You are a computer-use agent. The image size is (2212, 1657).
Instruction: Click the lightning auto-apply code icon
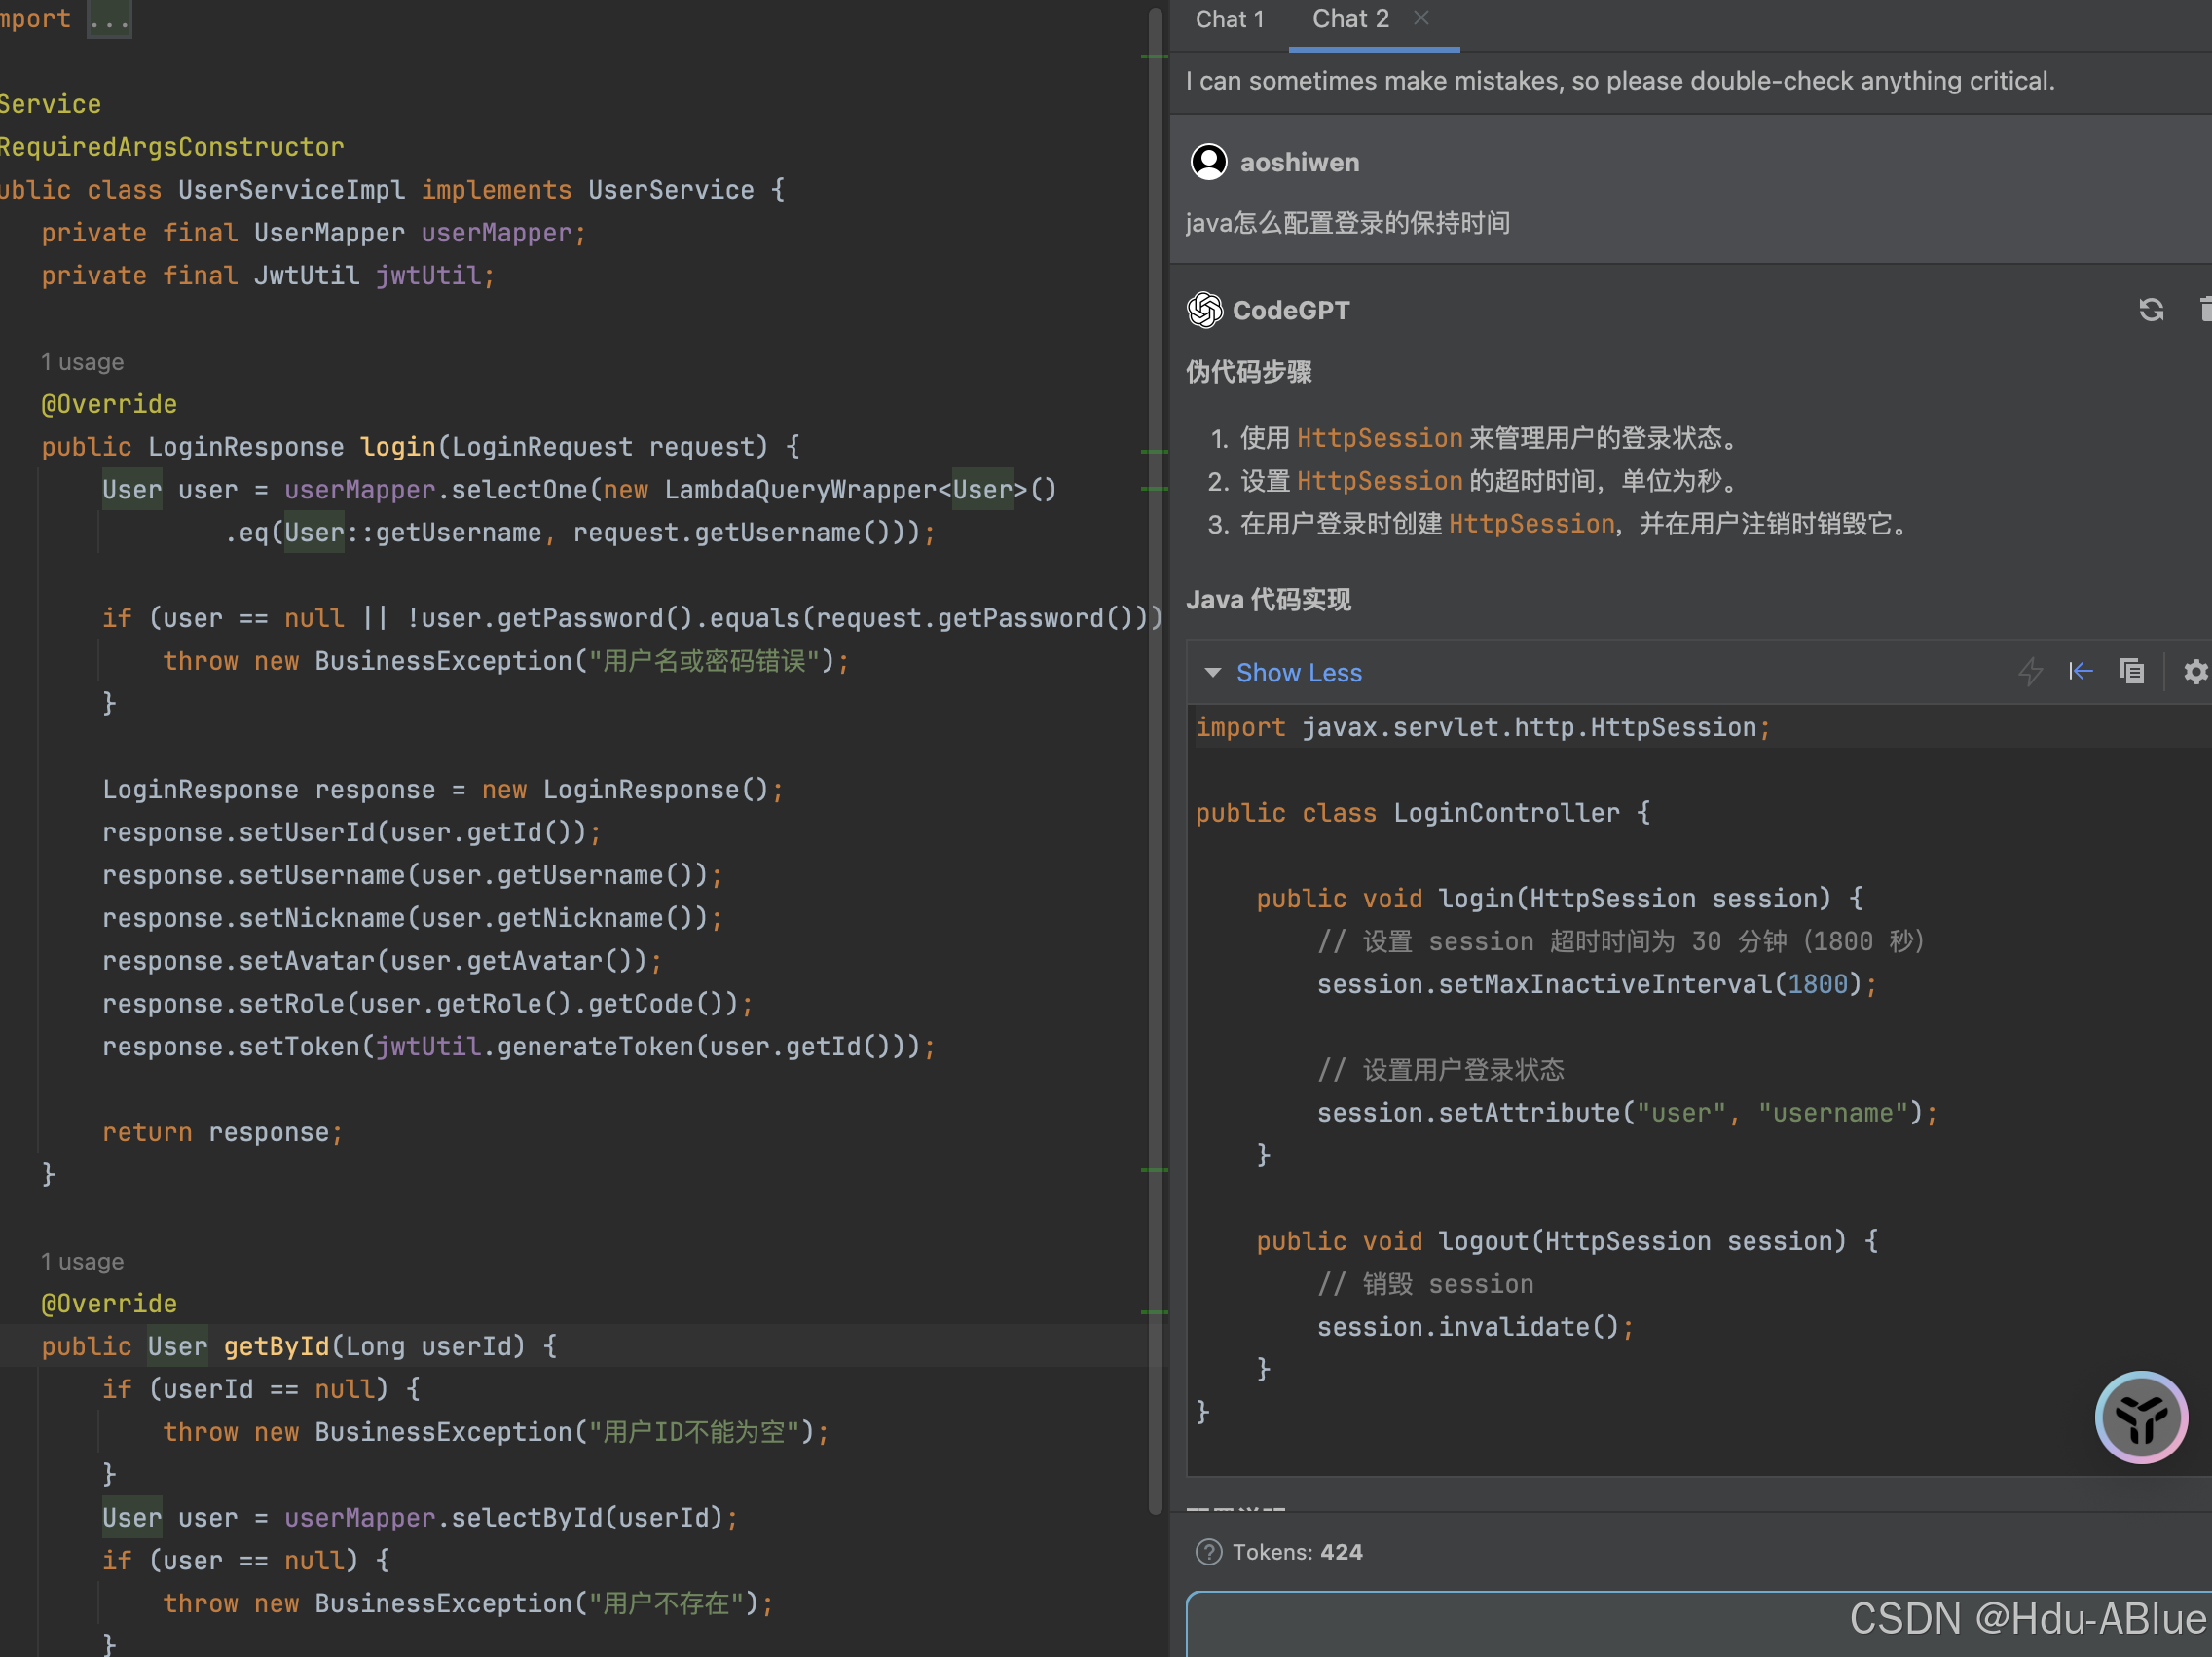(2030, 672)
